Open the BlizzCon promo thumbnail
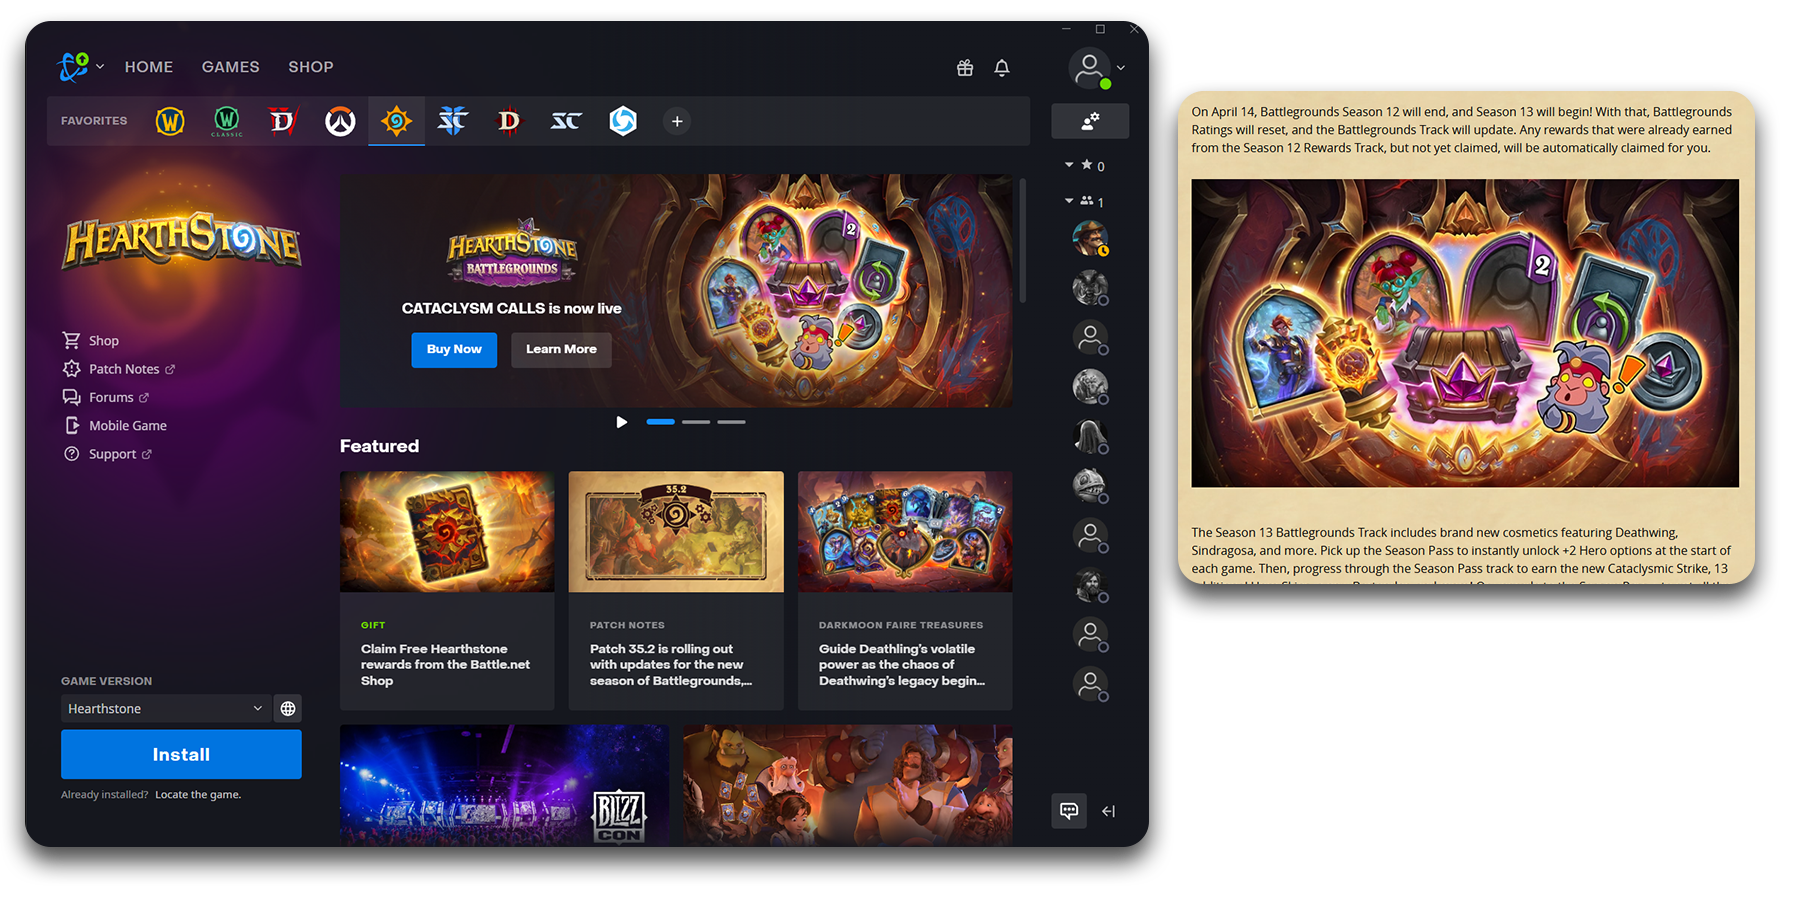Image resolution: width=1800 pixels, height=897 pixels. coord(504,785)
